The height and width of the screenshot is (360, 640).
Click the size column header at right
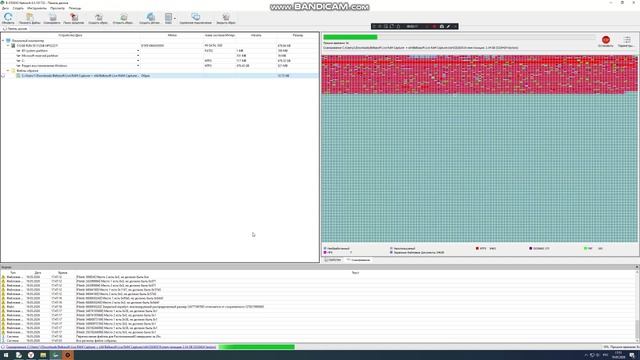298,36
